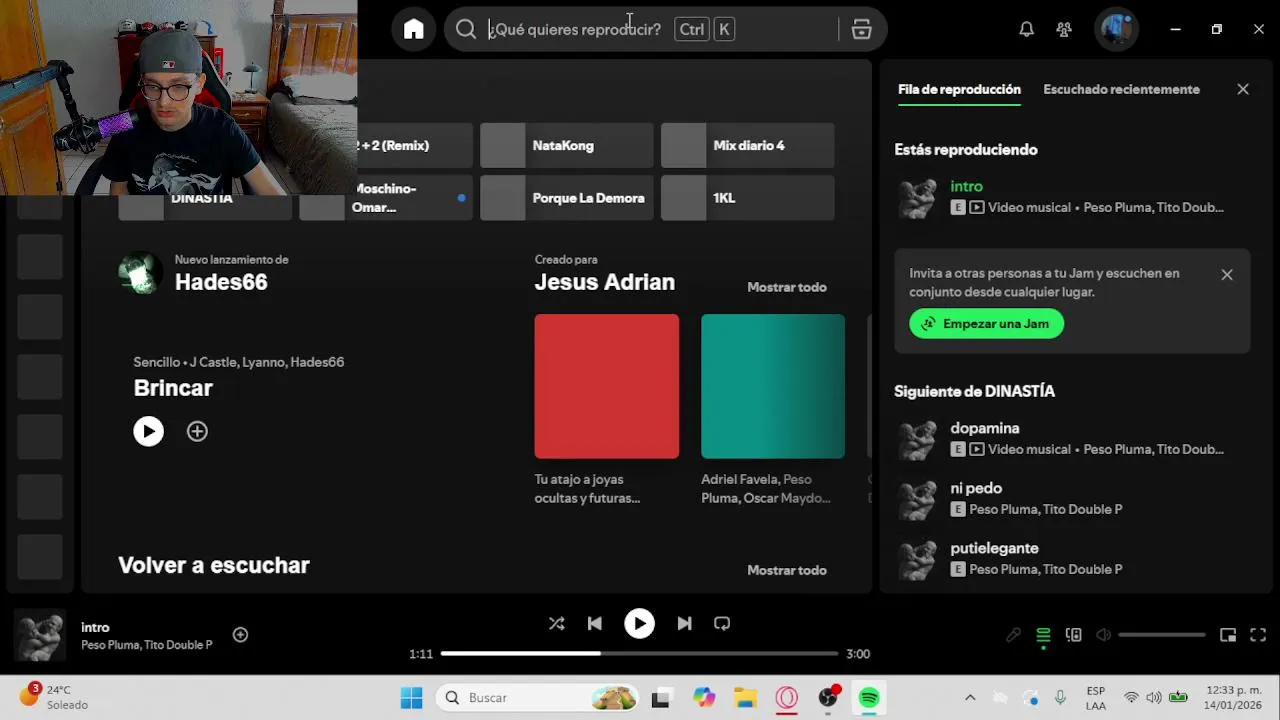Click the Spotify taskbar icon
1280x720 pixels.
(869, 698)
